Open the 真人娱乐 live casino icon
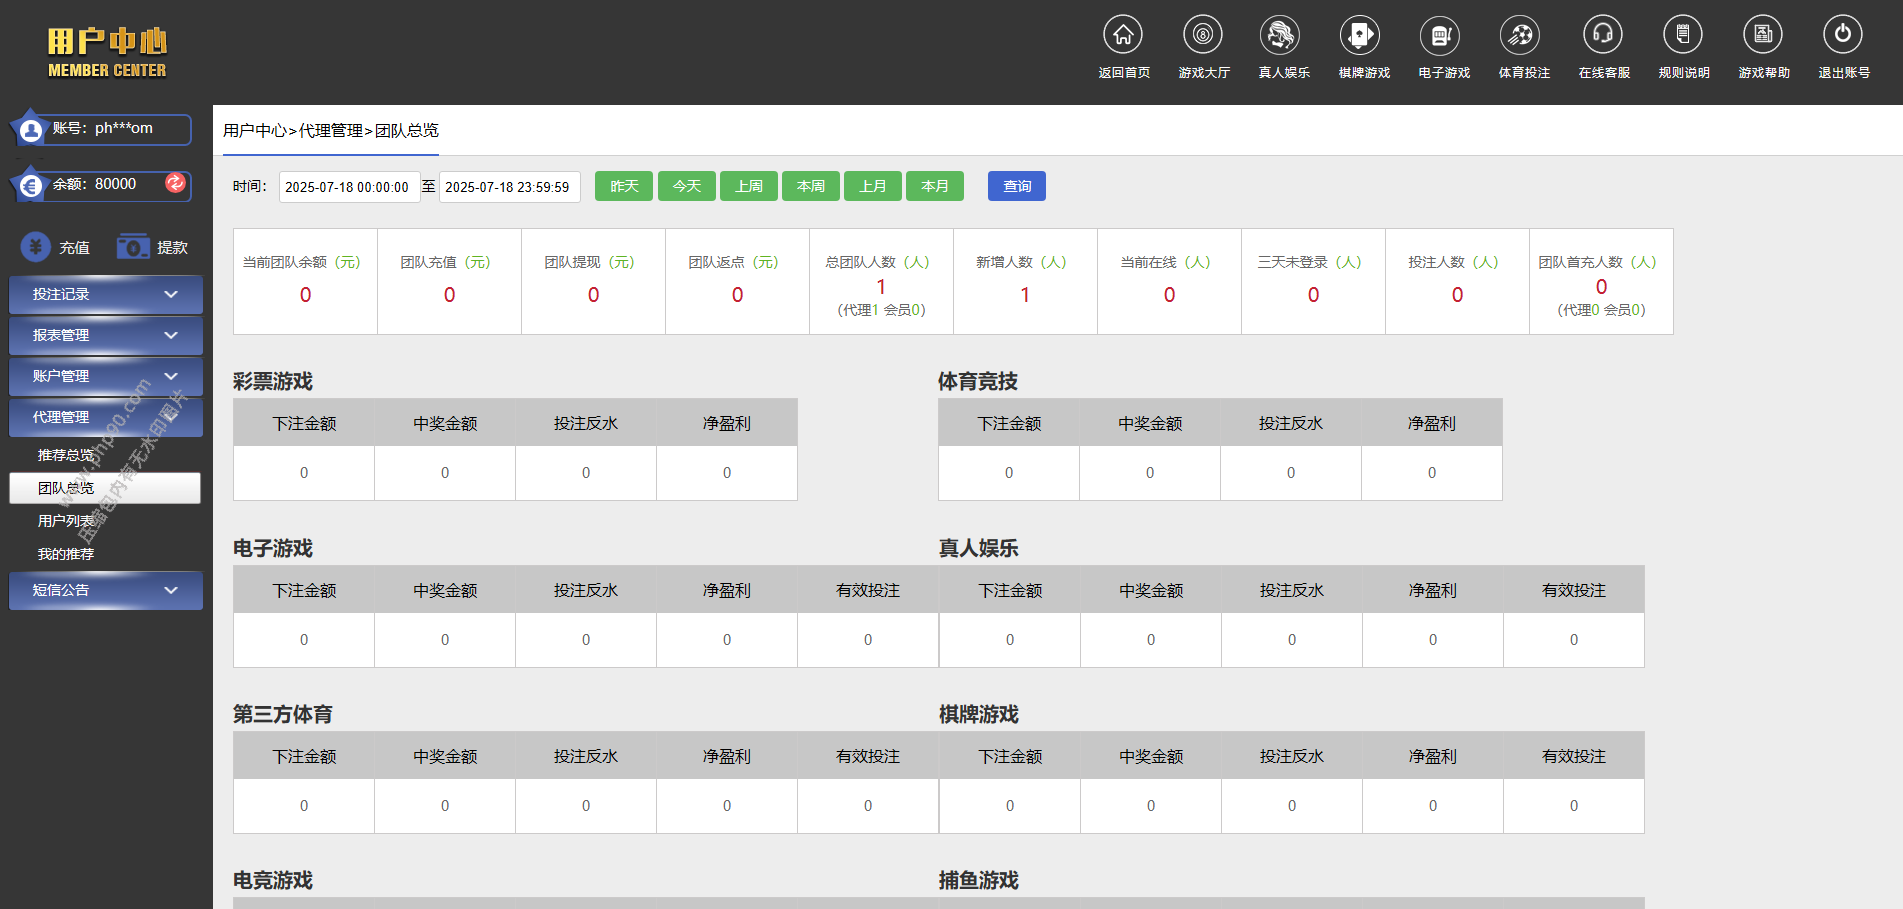 coord(1280,36)
